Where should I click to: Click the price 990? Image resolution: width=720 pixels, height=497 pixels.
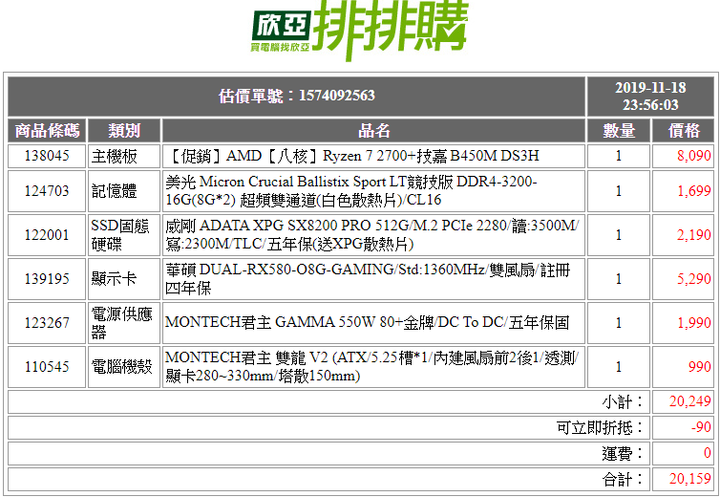[683, 367]
